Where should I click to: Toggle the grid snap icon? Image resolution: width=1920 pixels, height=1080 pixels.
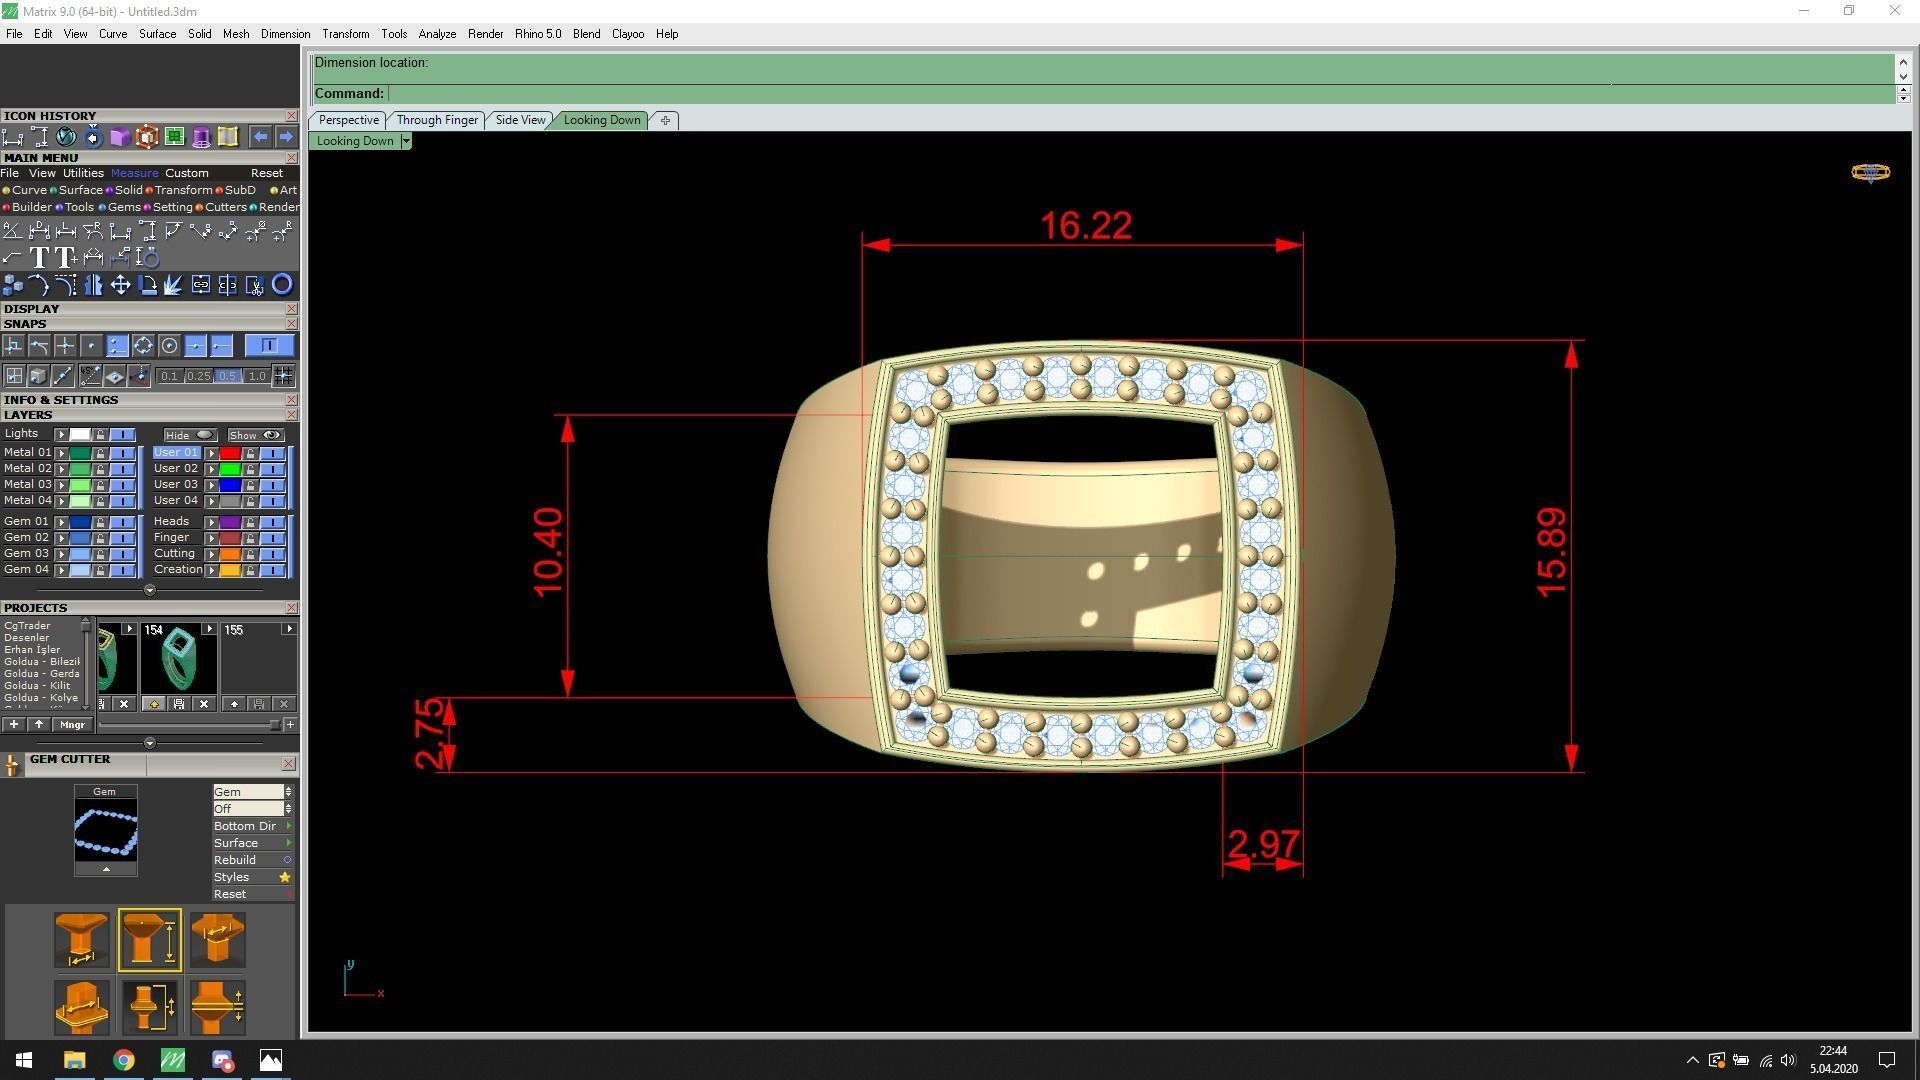coord(283,376)
